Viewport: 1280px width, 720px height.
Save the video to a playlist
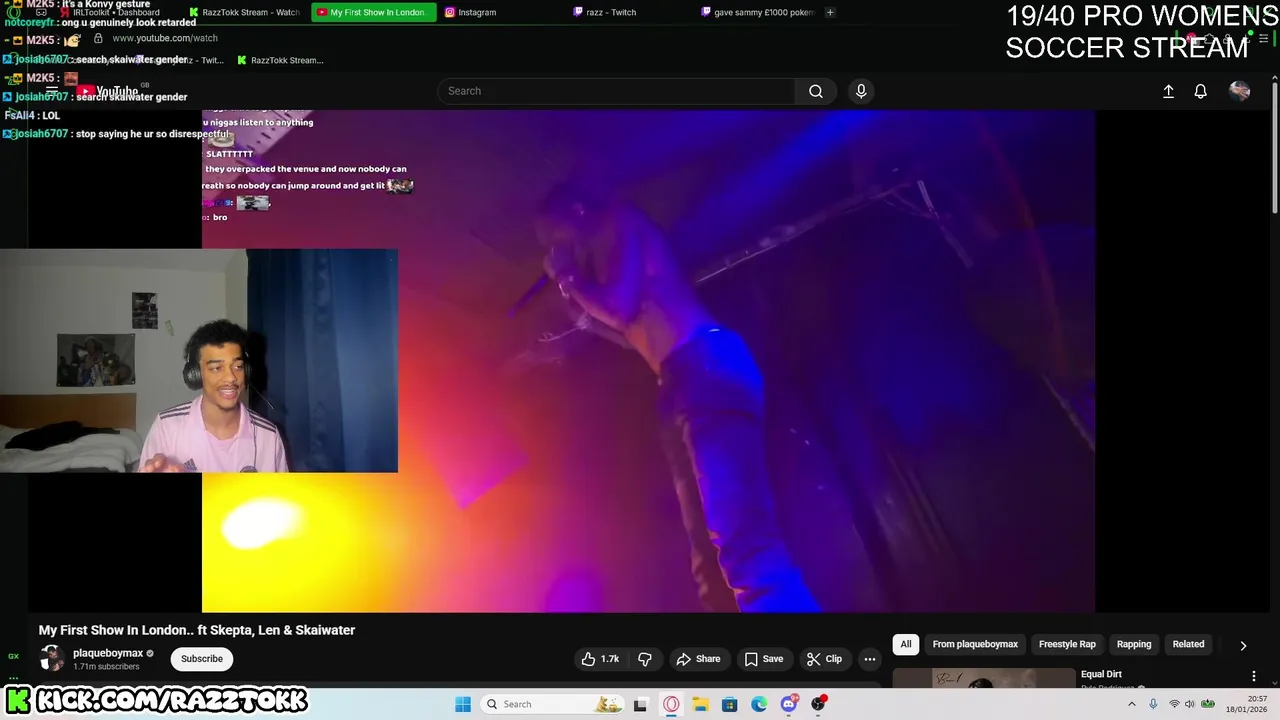coord(763,659)
